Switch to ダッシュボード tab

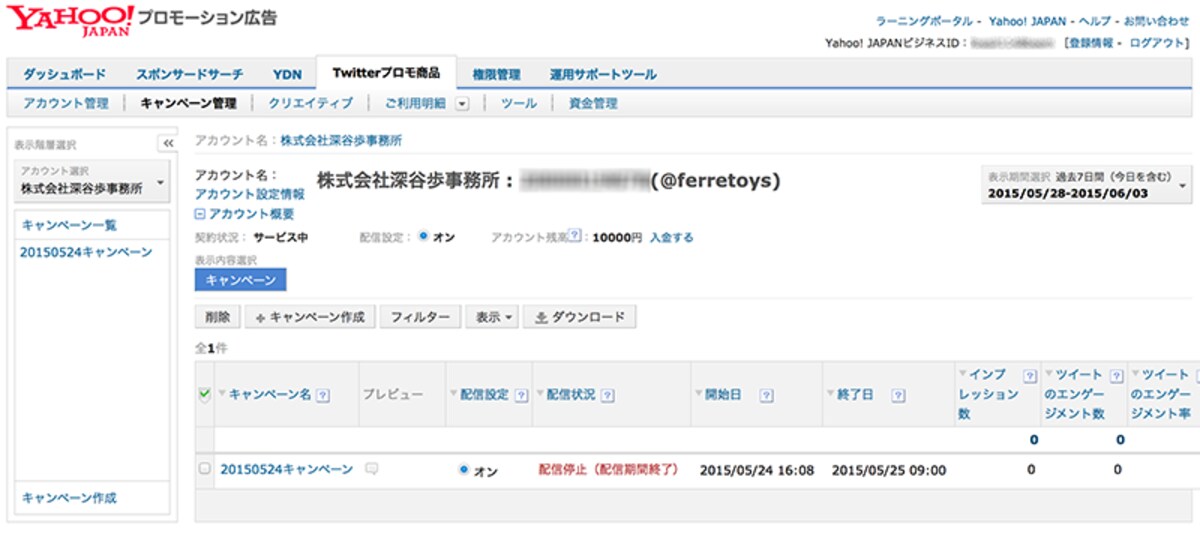pyautogui.click(x=64, y=75)
